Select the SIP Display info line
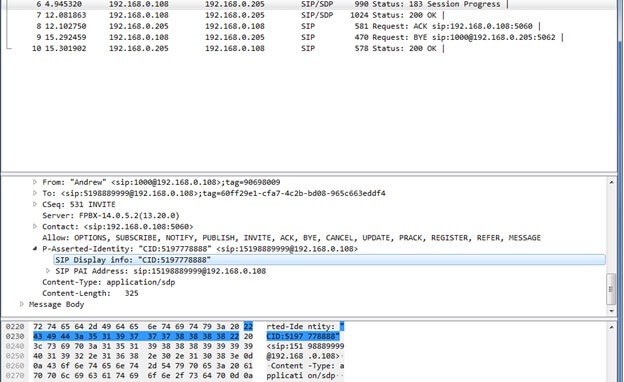624x382 pixels. pyautogui.click(x=330, y=260)
